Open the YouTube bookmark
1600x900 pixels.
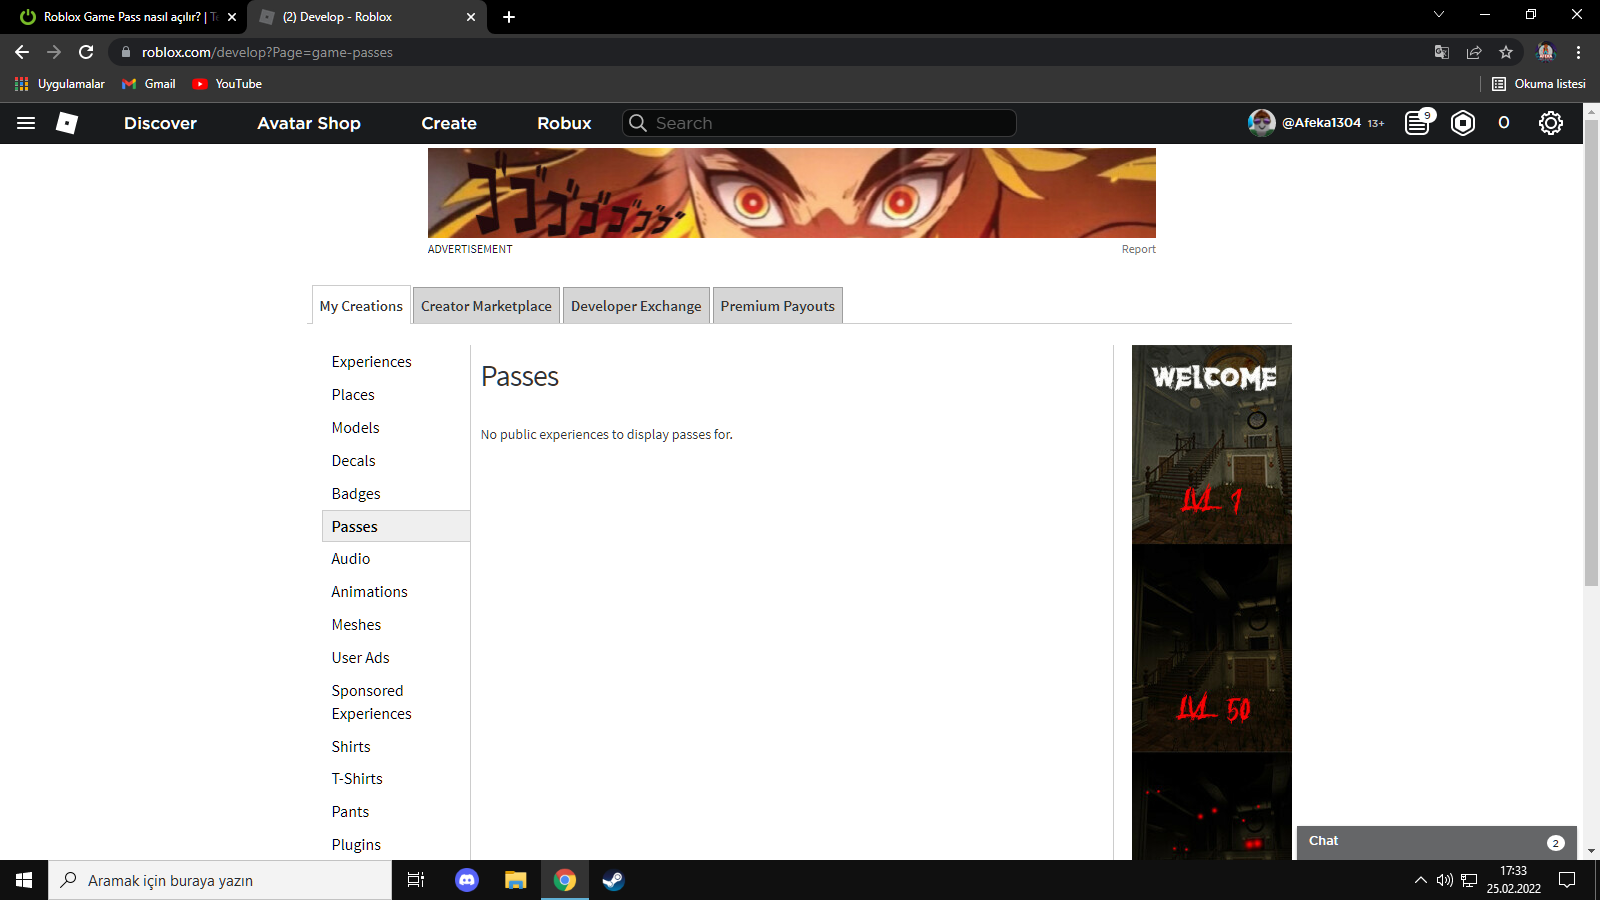tap(227, 84)
